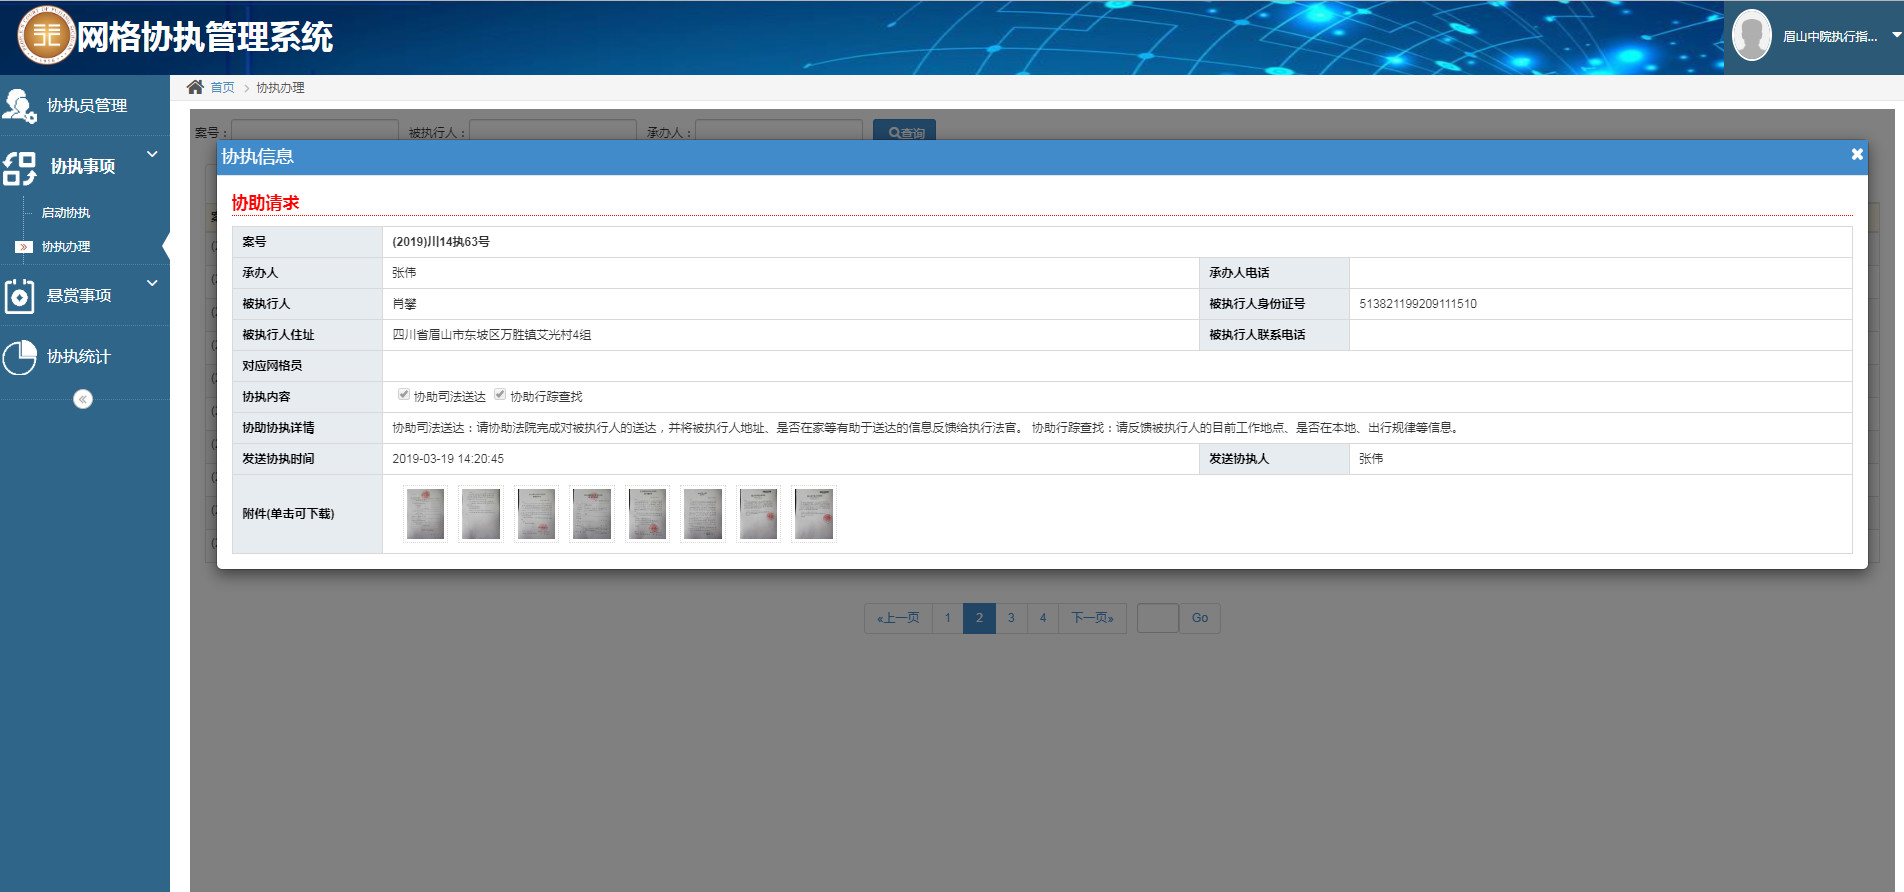This screenshot has height=892, width=1904.
Task: Download the last attachment thumbnail
Action: pyautogui.click(x=814, y=514)
